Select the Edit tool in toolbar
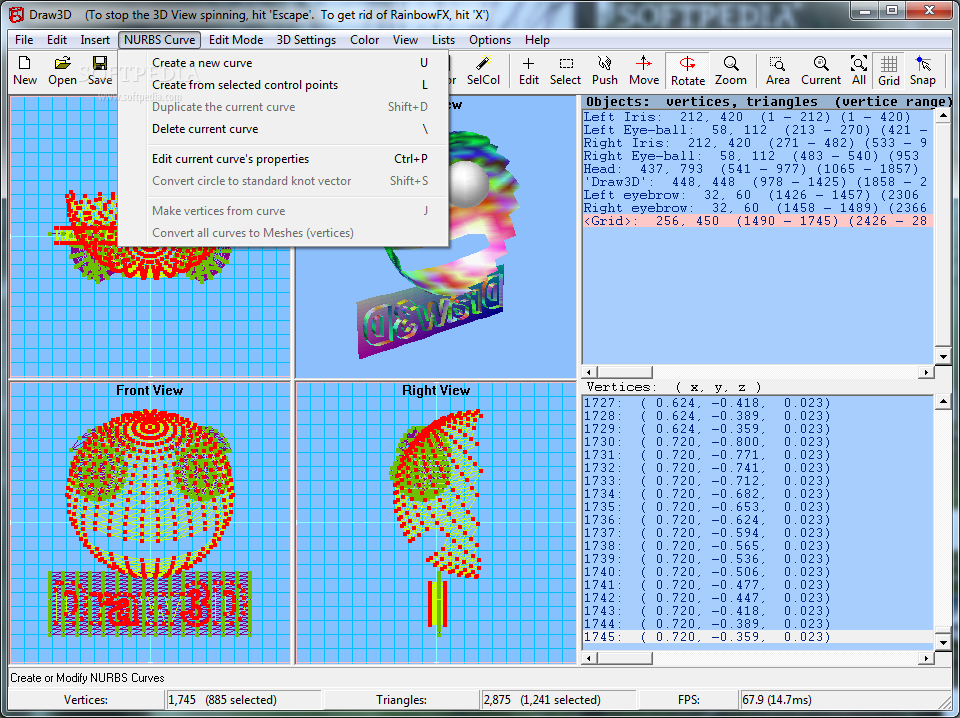Viewport: 960px width, 718px height. point(529,70)
